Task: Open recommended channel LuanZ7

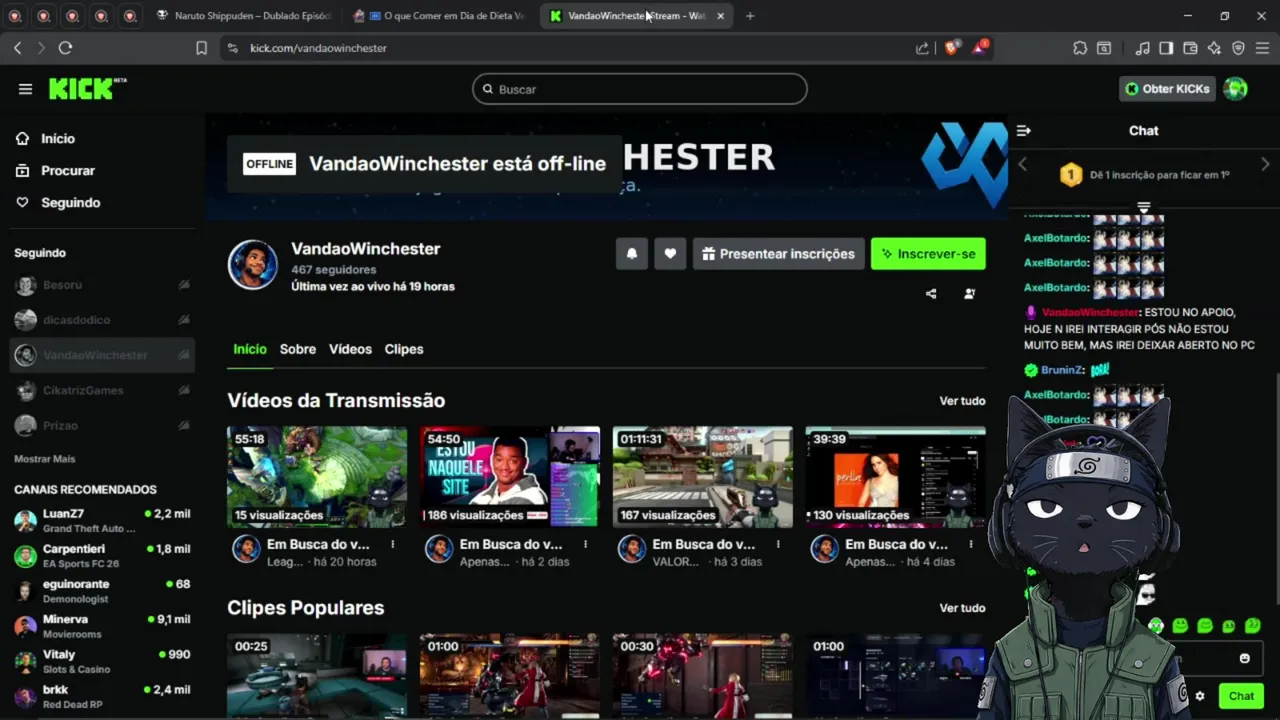Action: [x=102, y=520]
